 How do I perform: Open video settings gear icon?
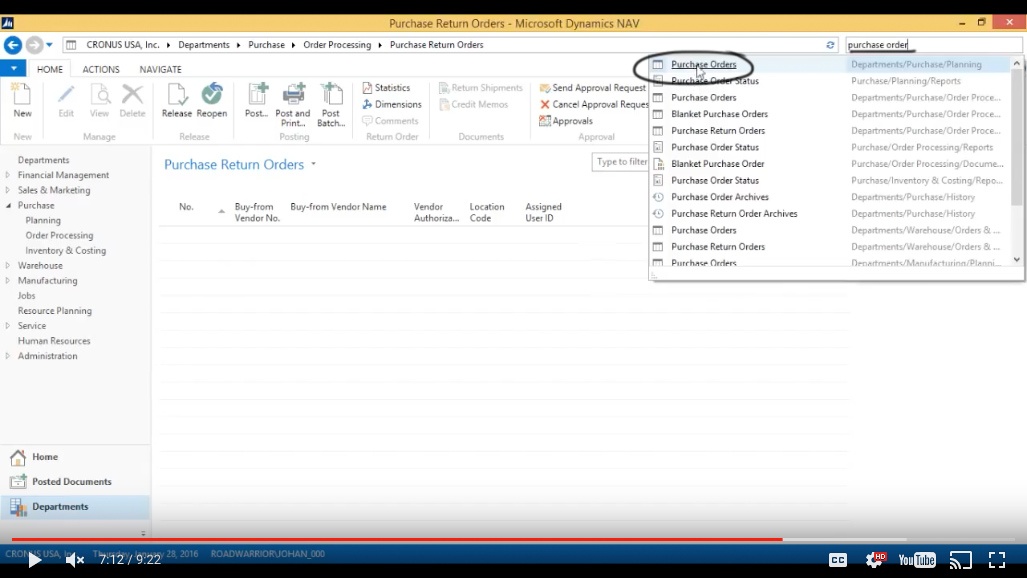[x=874, y=560]
